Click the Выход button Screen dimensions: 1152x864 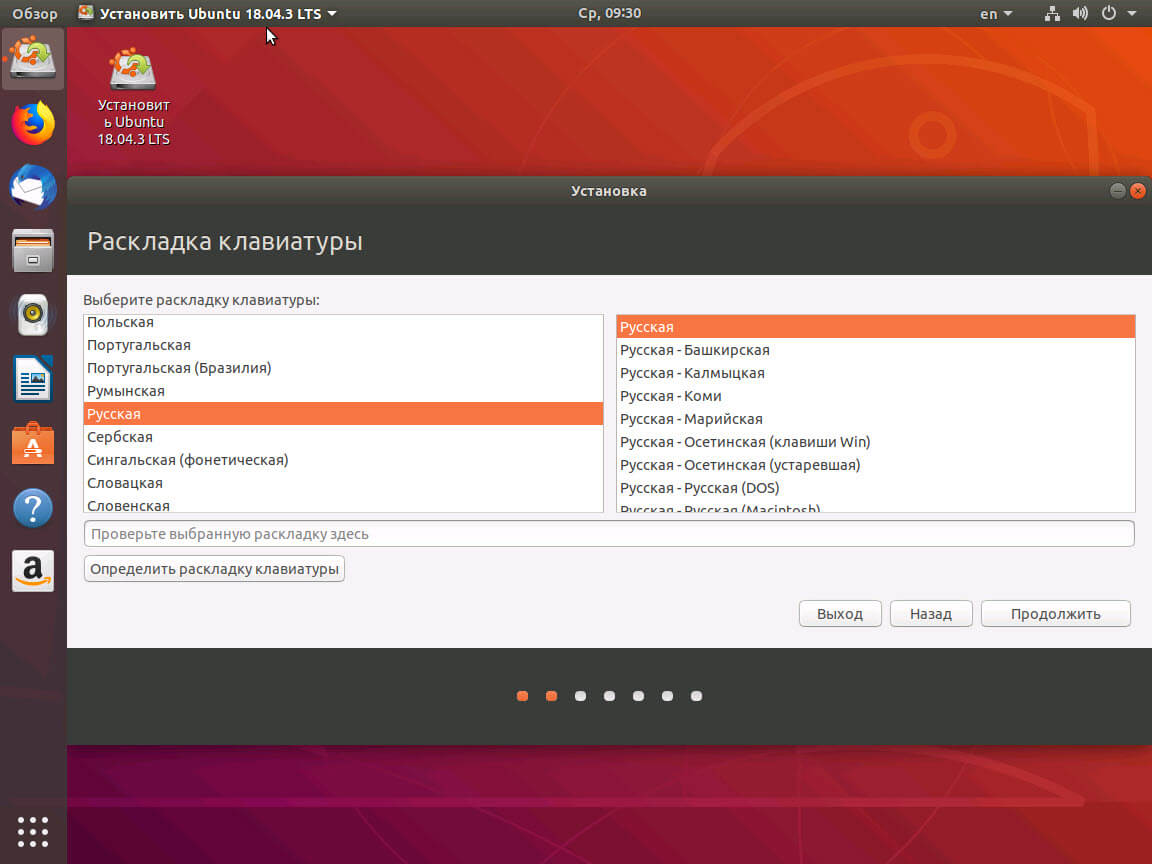840,613
